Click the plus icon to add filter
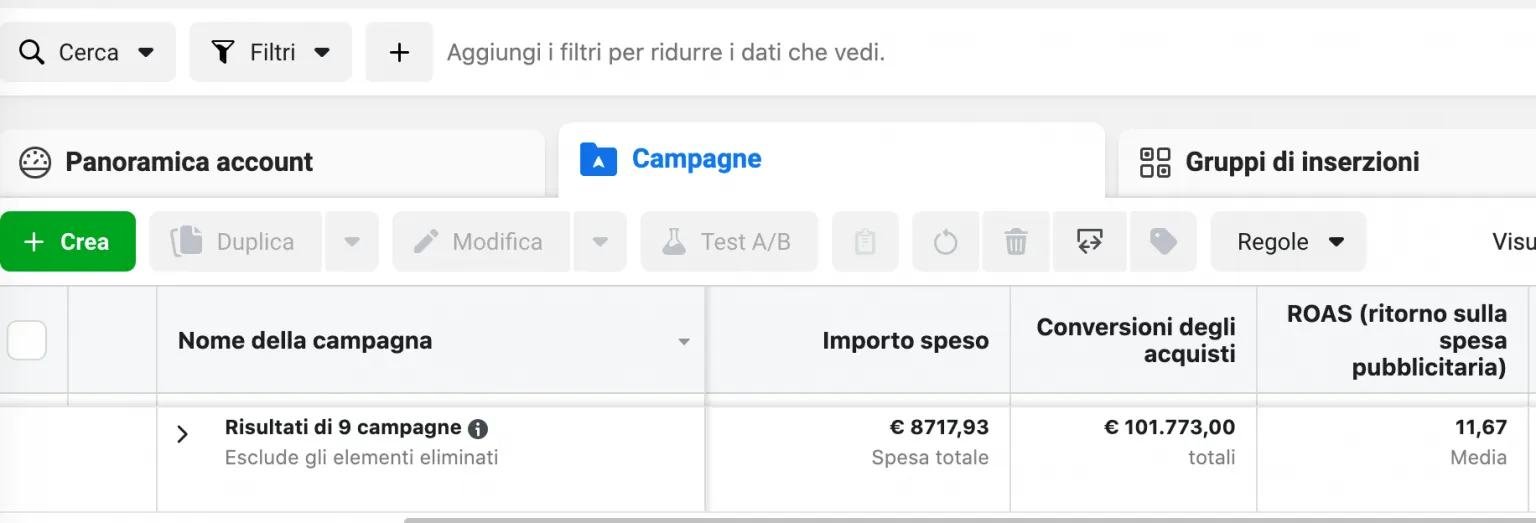 click(399, 52)
